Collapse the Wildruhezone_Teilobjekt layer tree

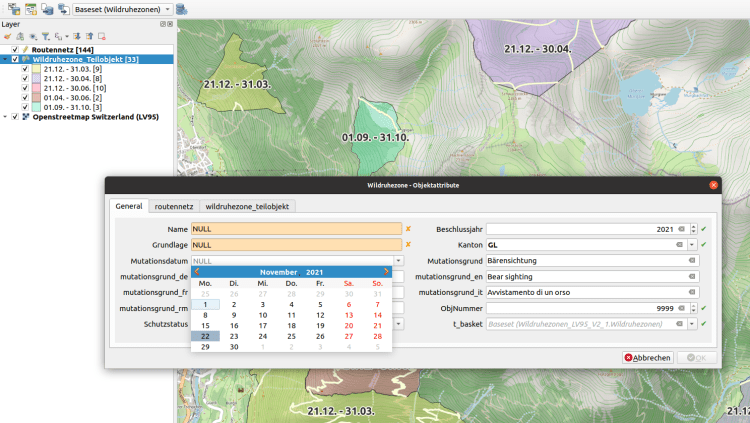(5, 59)
